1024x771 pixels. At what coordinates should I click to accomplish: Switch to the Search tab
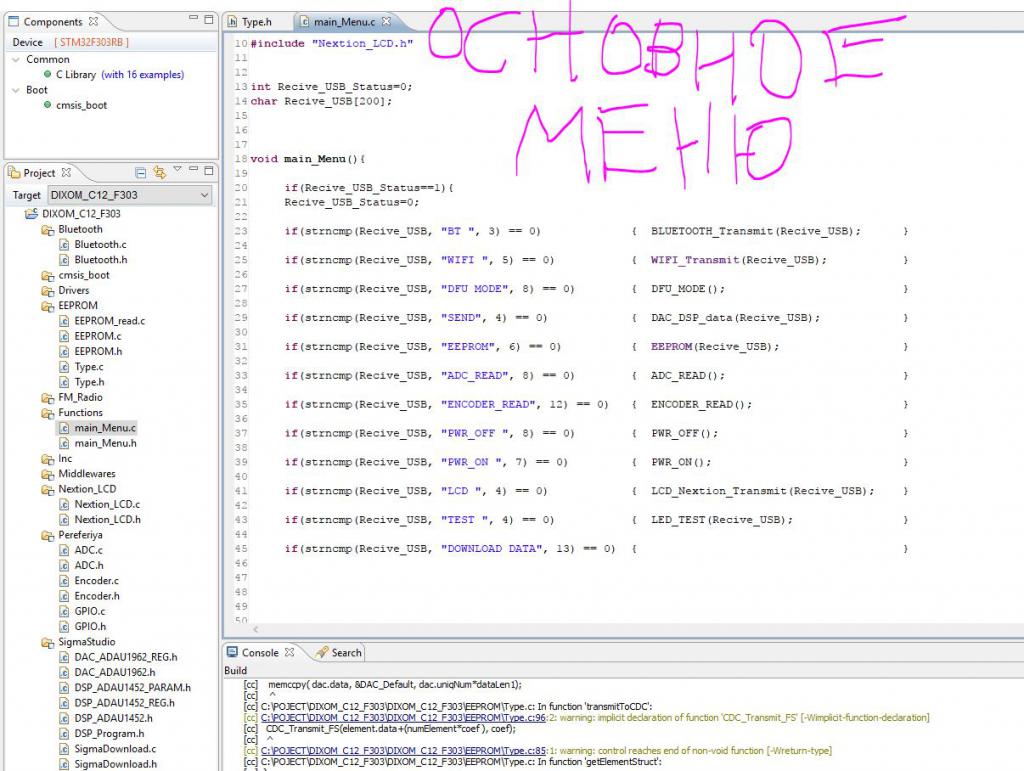339,653
